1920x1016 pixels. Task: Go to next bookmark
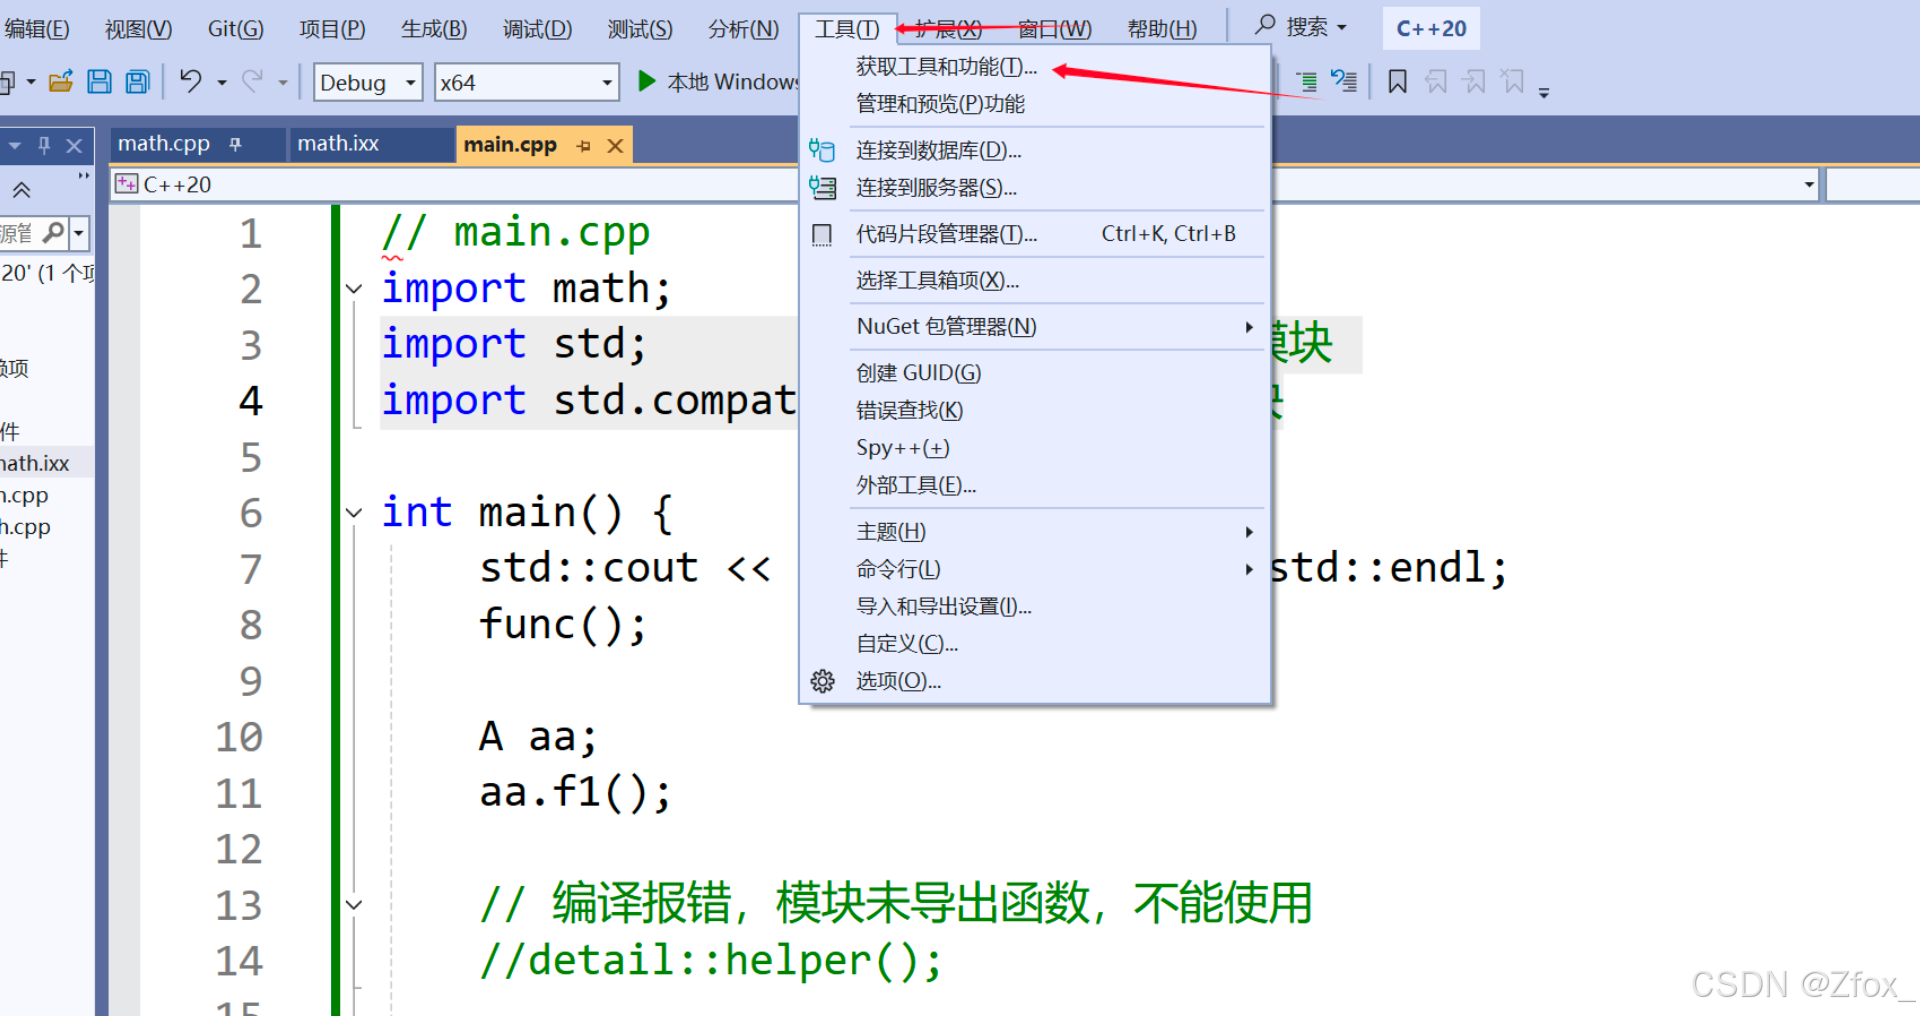tap(1474, 81)
